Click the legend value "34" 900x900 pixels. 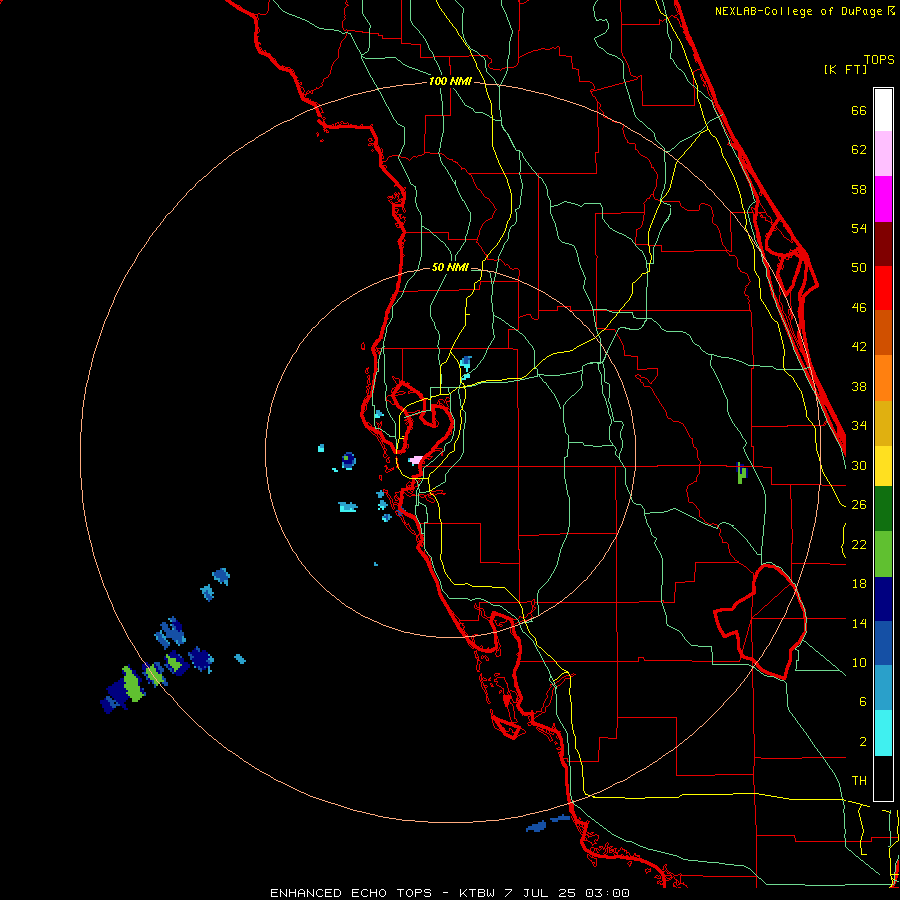pyautogui.click(x=859, y=426)
